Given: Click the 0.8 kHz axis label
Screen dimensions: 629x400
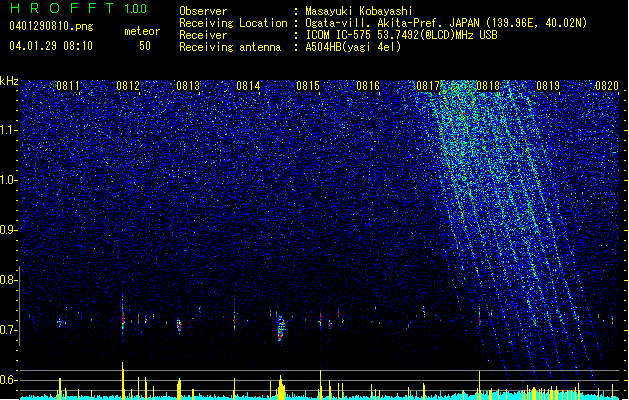Looking at the screenshot, I should coord(9,280).
